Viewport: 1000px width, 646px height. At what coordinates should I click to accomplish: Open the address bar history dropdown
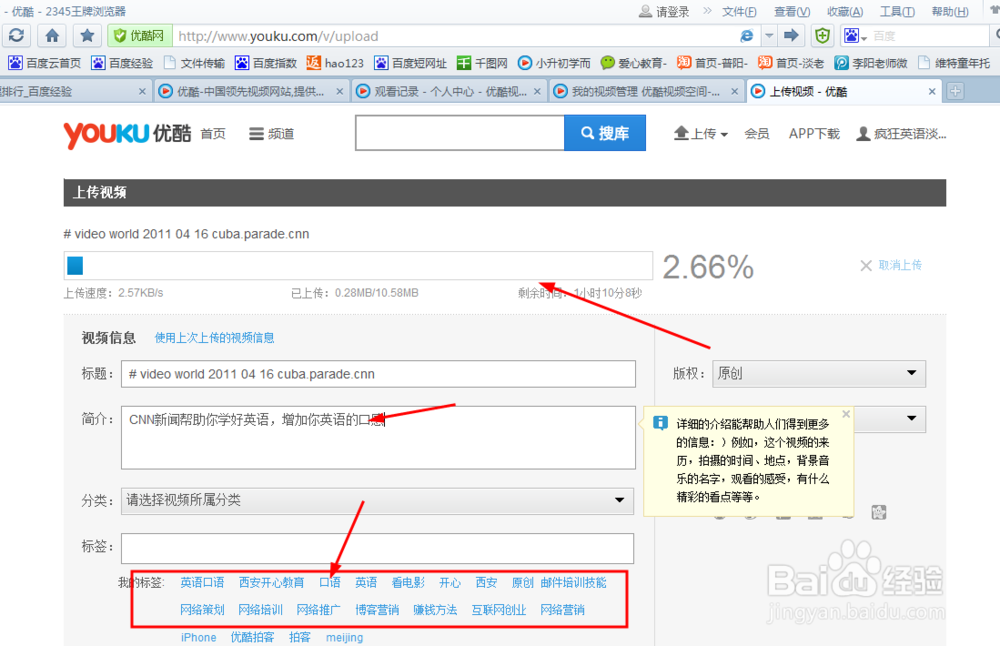769,36
